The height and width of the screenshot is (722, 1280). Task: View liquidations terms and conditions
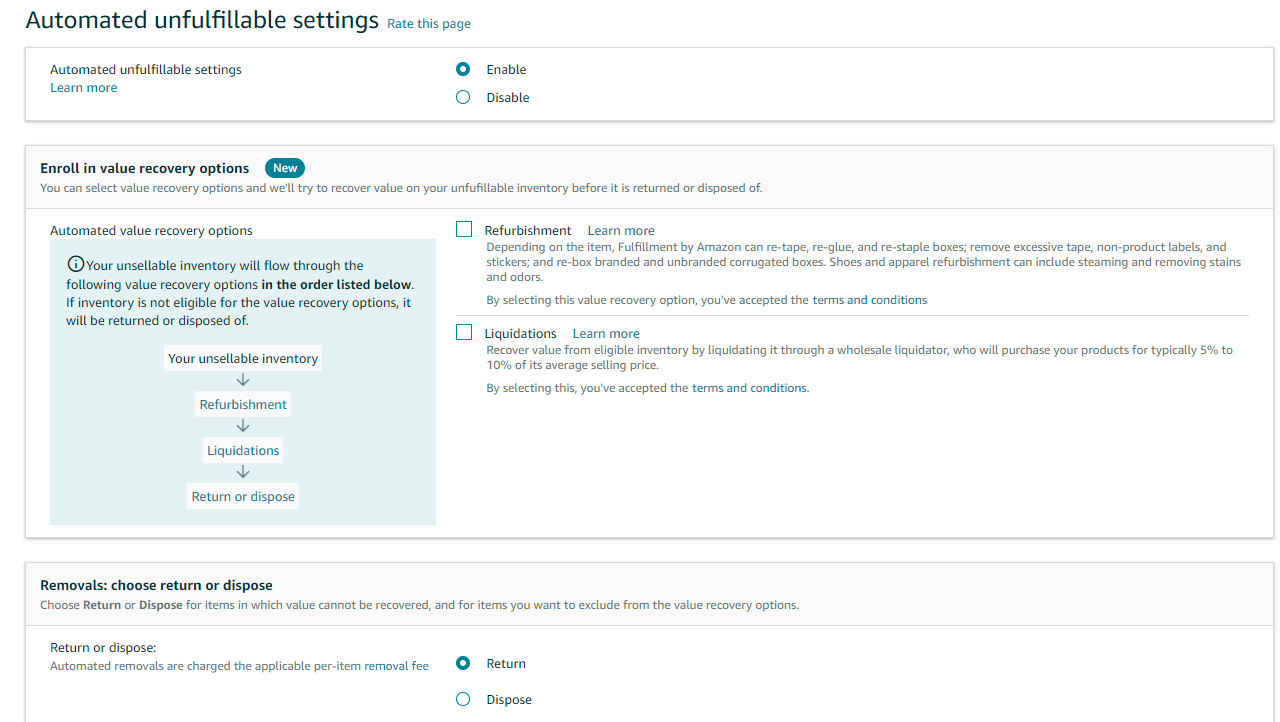pyautogui.click(x=748, y=387)
